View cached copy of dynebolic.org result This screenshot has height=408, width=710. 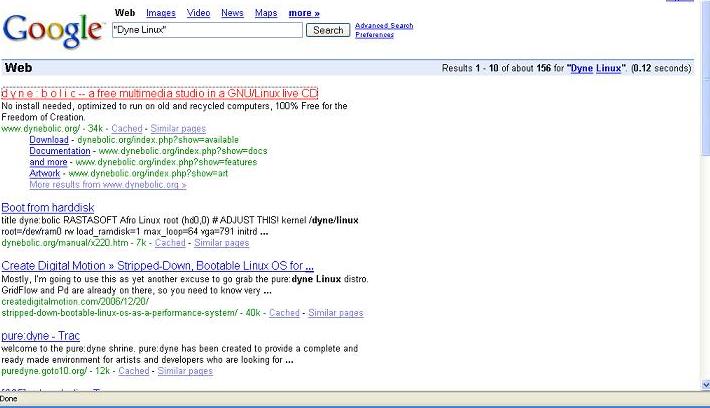tap(127, 129)
